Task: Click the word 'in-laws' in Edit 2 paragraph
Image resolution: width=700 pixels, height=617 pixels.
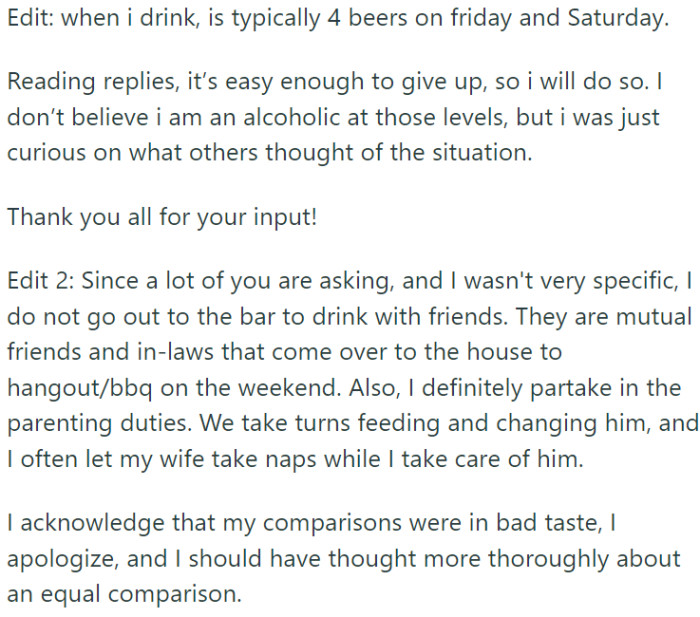Action: (175, 352)
